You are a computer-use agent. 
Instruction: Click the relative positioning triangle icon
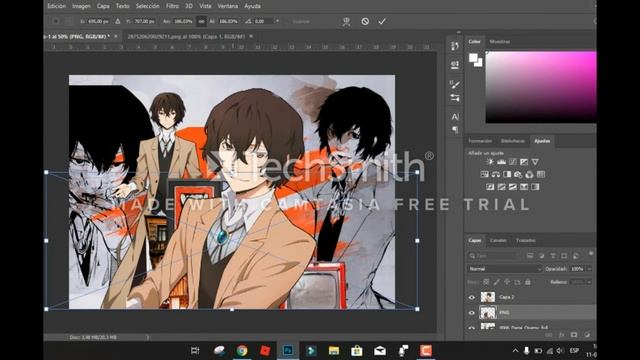pyautogui.click(x=118, y=21)
